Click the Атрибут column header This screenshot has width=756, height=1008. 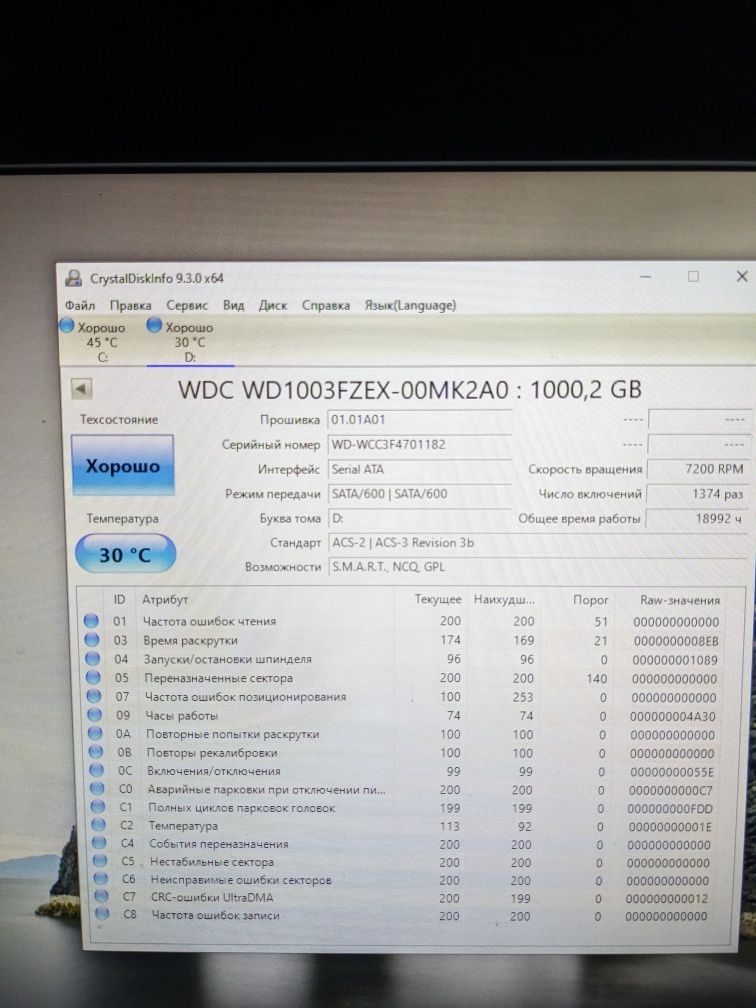tap(165, 599)
